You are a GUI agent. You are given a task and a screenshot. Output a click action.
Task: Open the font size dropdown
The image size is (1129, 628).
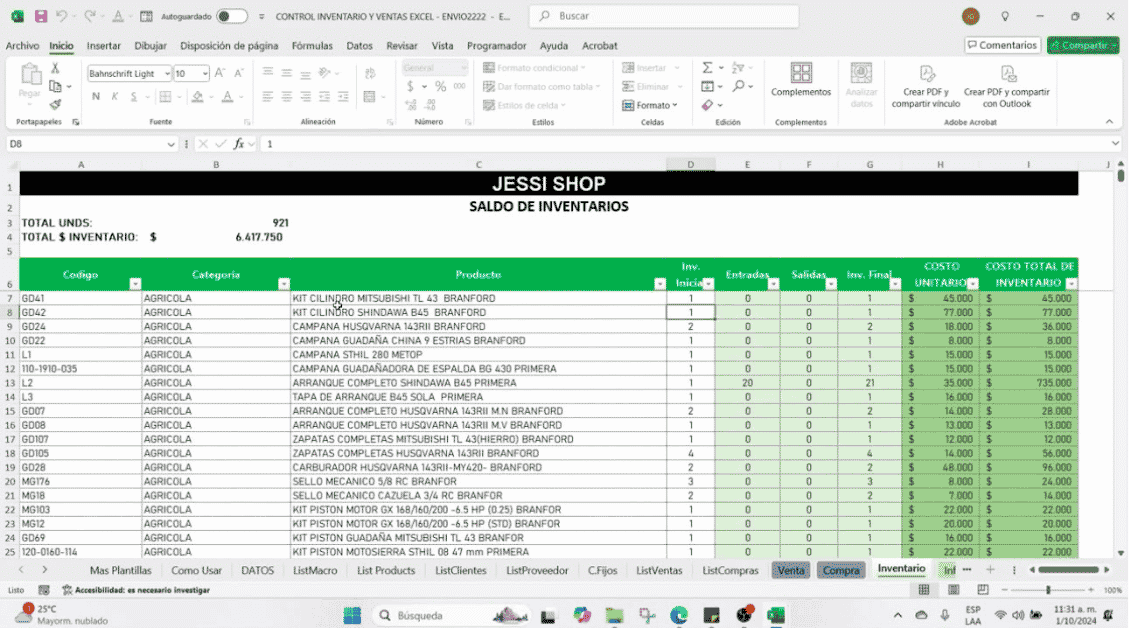[x=205, y=73]
